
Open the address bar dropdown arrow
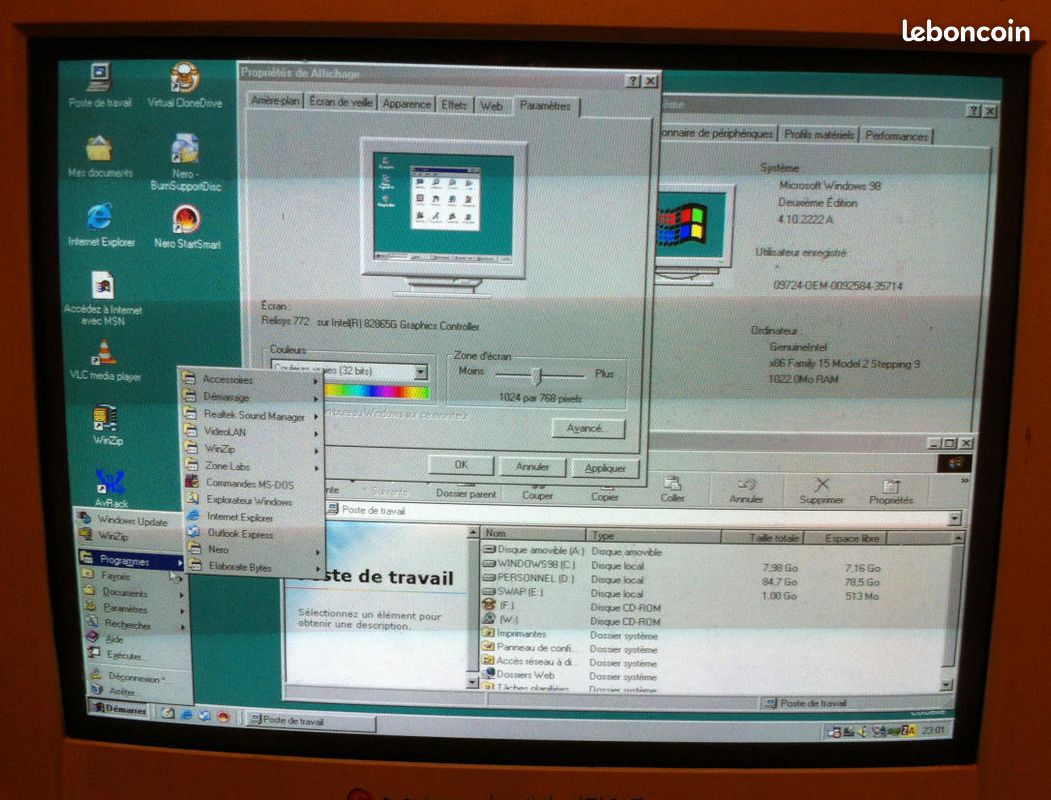point(954,518)
